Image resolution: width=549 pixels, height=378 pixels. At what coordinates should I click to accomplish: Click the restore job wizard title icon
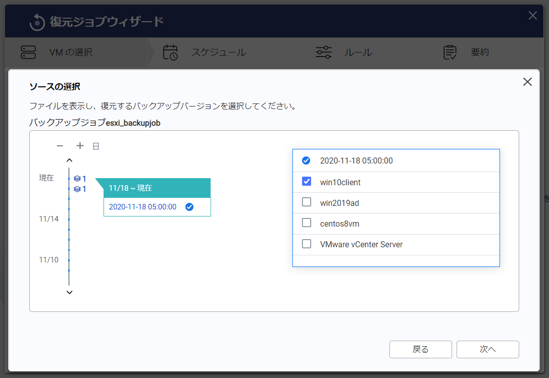[x=37, y=22]
